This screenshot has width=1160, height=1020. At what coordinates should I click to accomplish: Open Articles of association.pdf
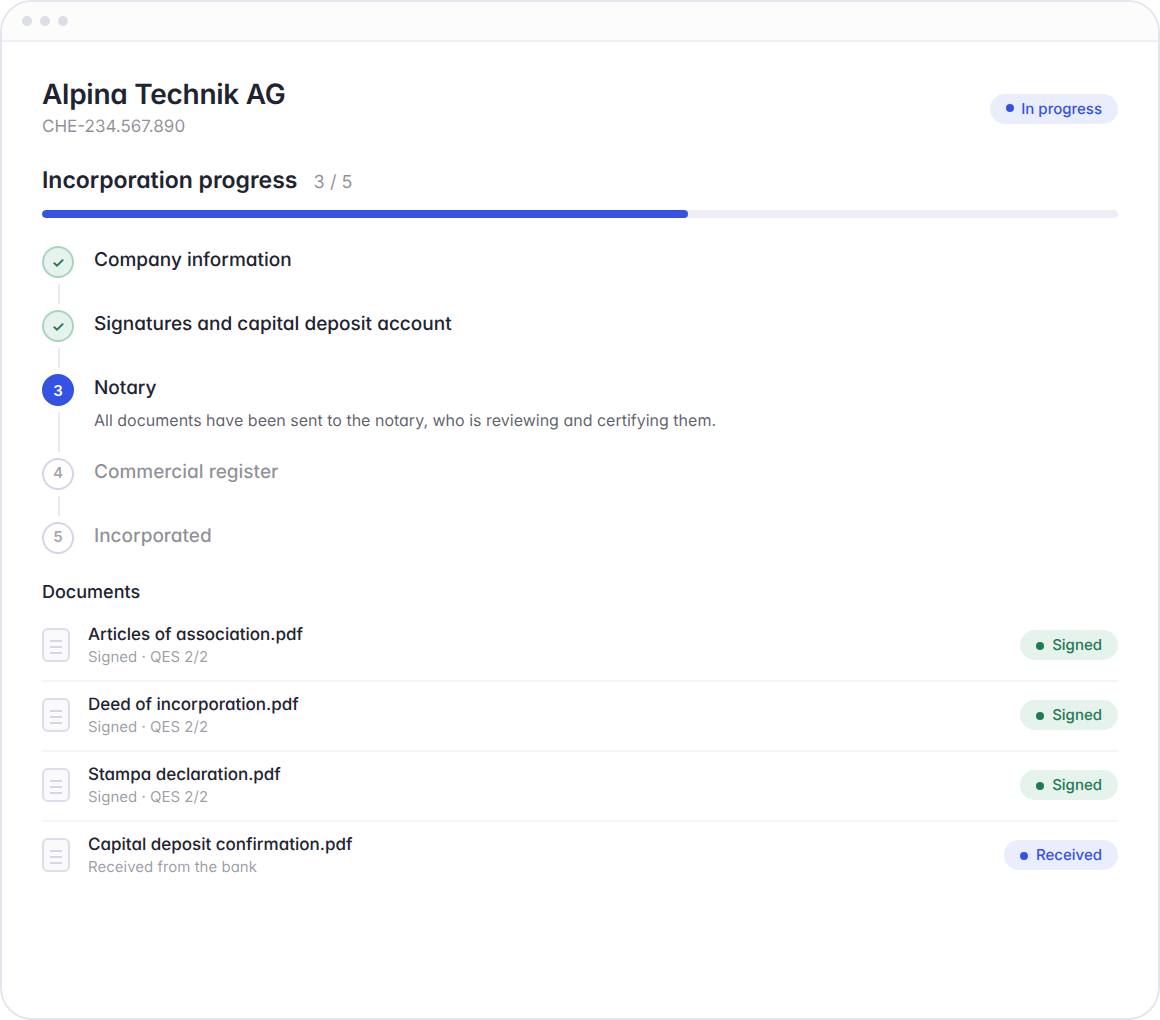point(195,634)
